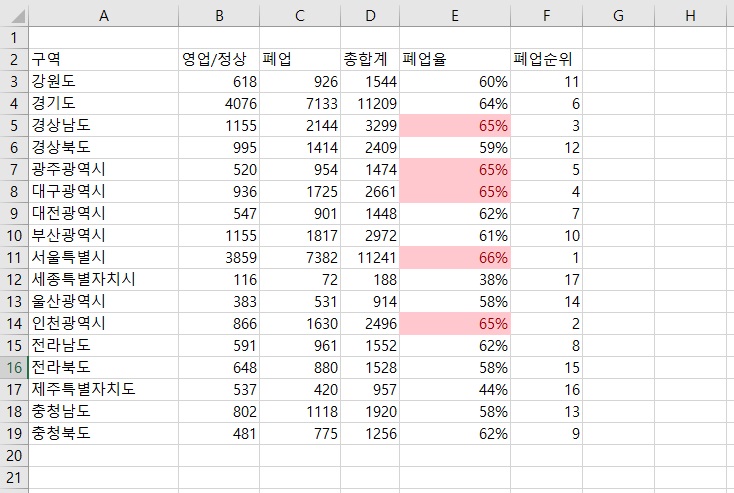This screenshot has width=734, height=493.
Task: Click highlighted 65% cell for 대구광역시
Action: click(455, 191)
